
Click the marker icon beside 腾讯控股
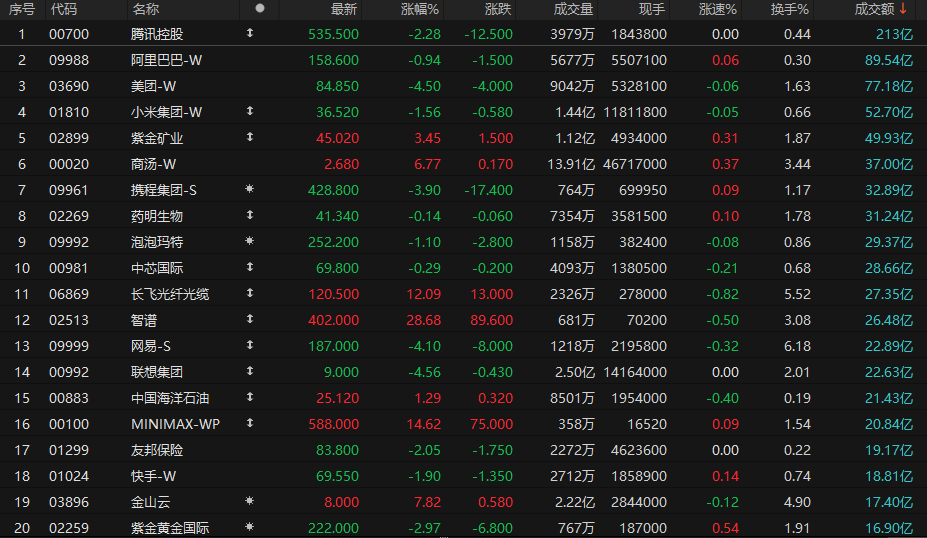[250, 33]
